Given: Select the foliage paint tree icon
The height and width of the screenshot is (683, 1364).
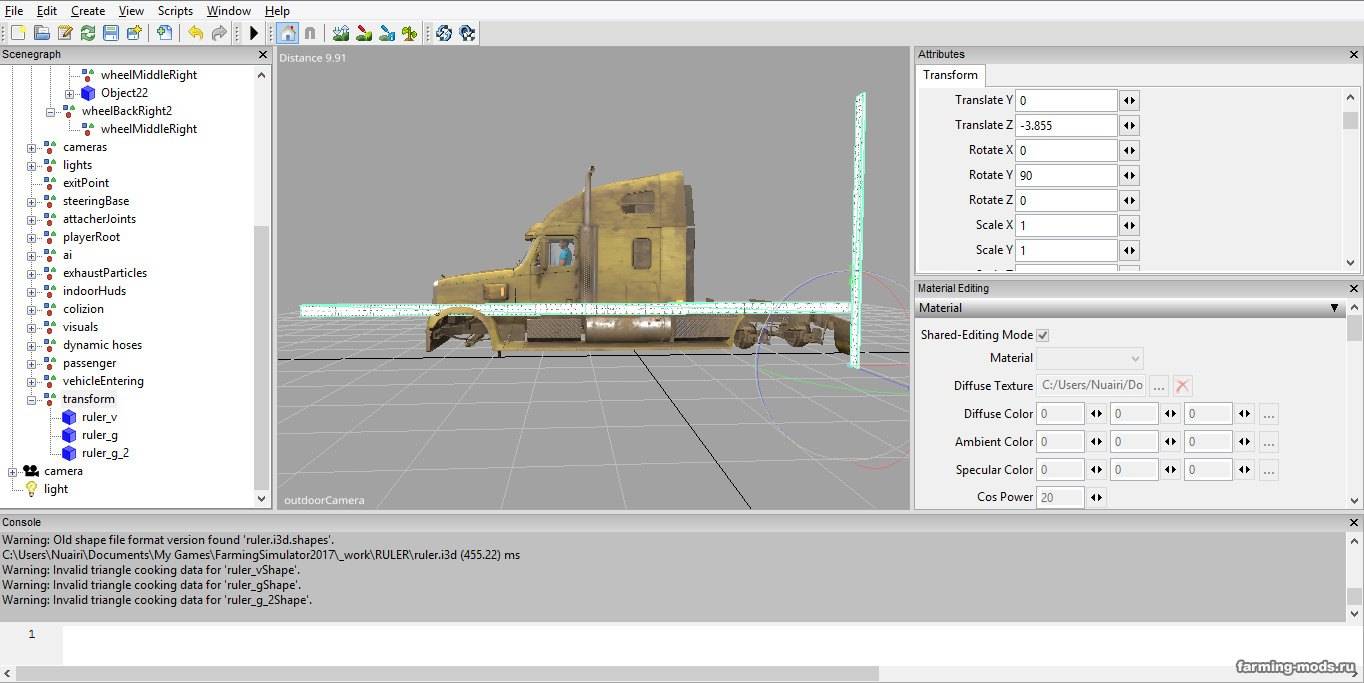Looking at the screenshot, I should [x=410, y=33].
